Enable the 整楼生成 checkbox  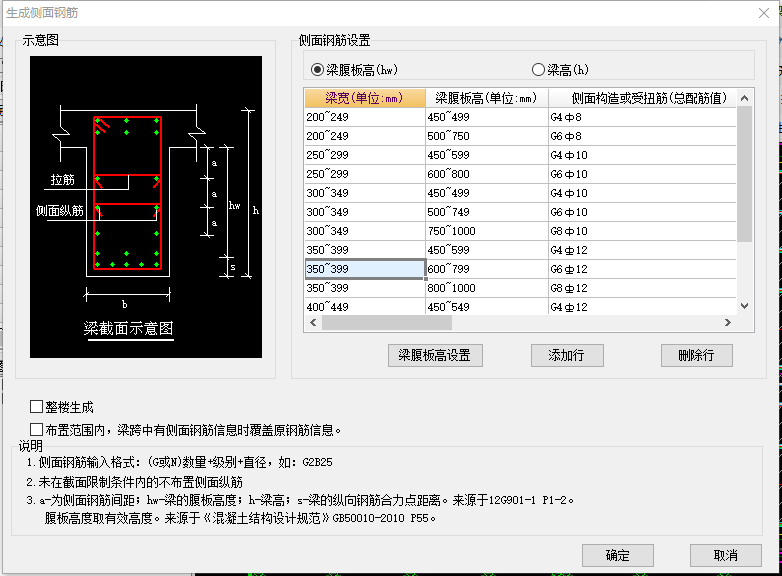36,406
